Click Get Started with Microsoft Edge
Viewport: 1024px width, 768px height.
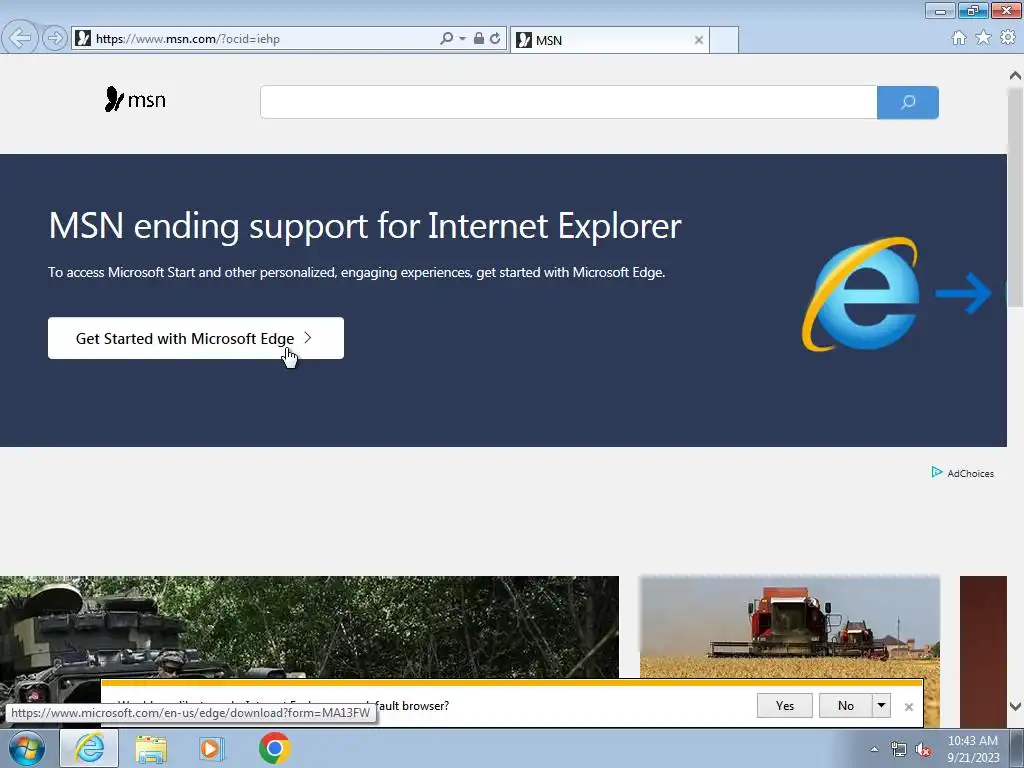pos(196,338)
